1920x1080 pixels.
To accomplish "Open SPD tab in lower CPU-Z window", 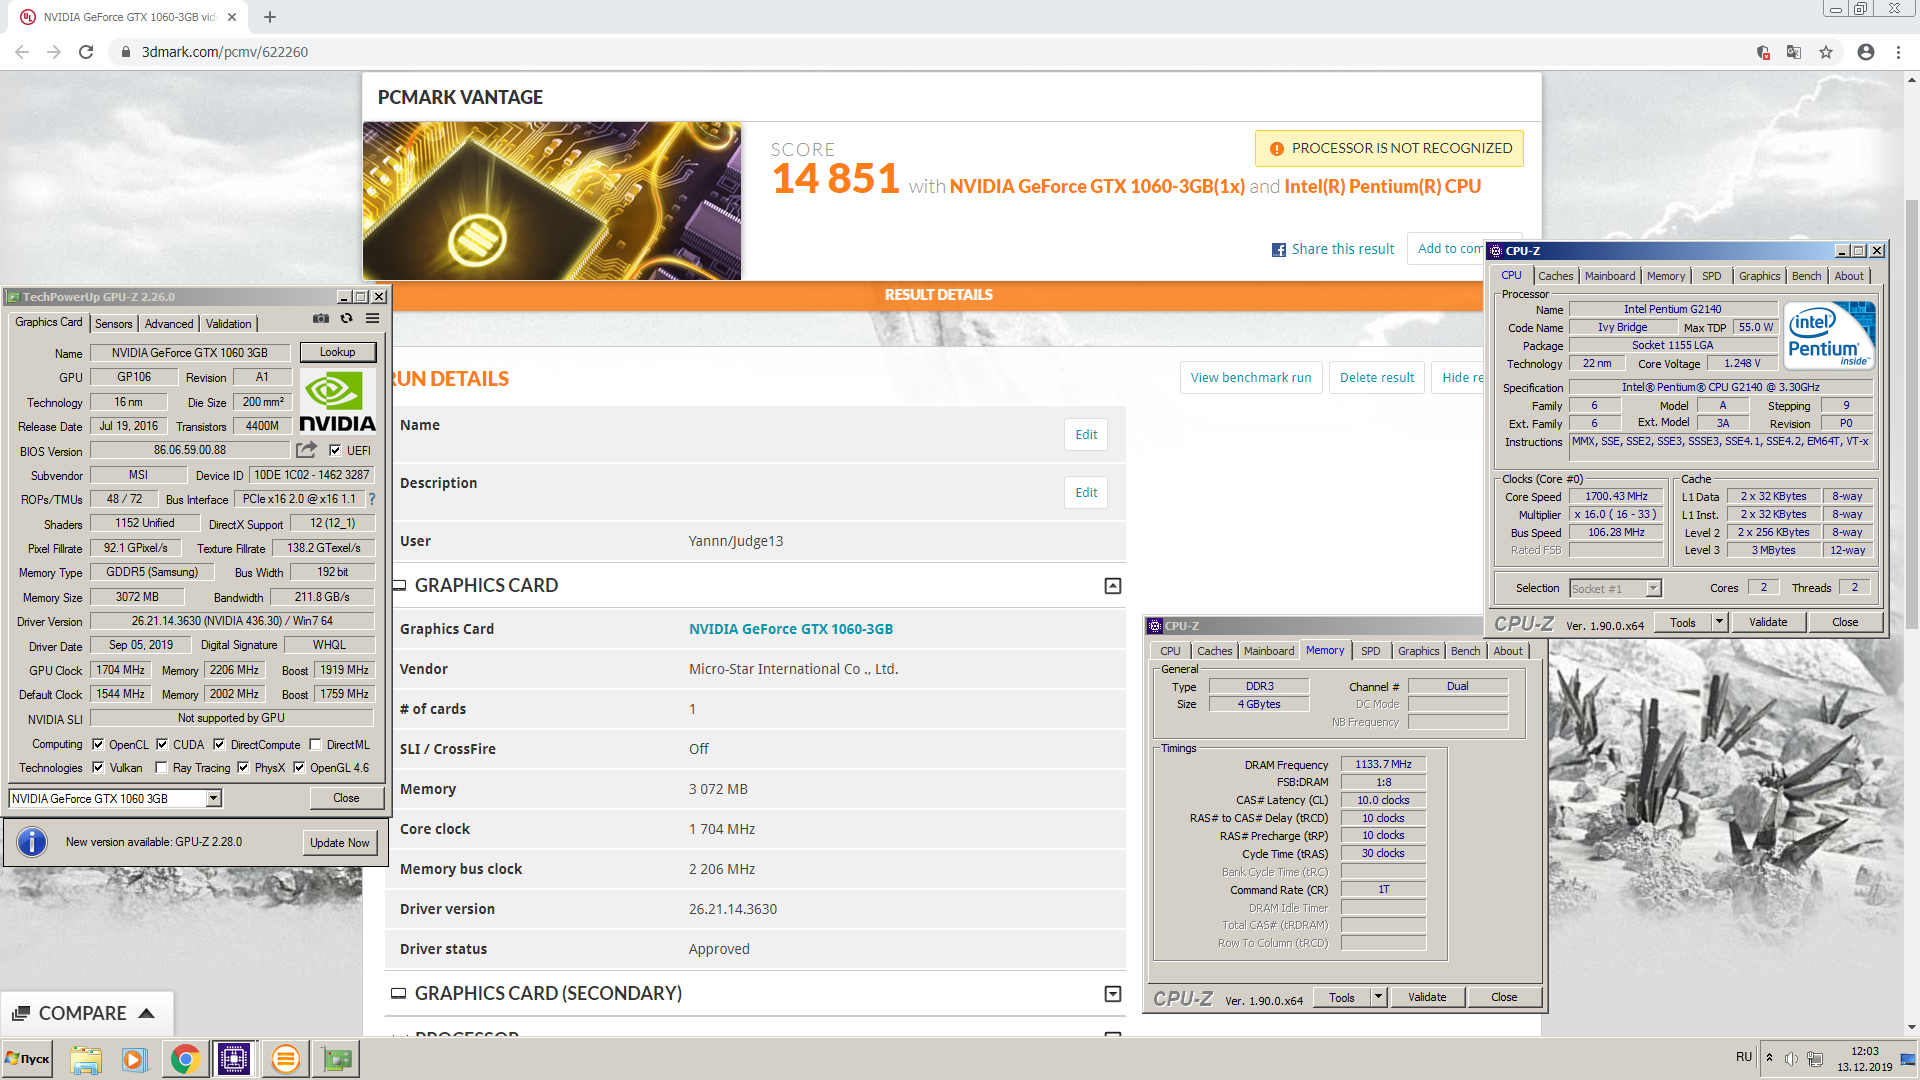I will 1371,651.
